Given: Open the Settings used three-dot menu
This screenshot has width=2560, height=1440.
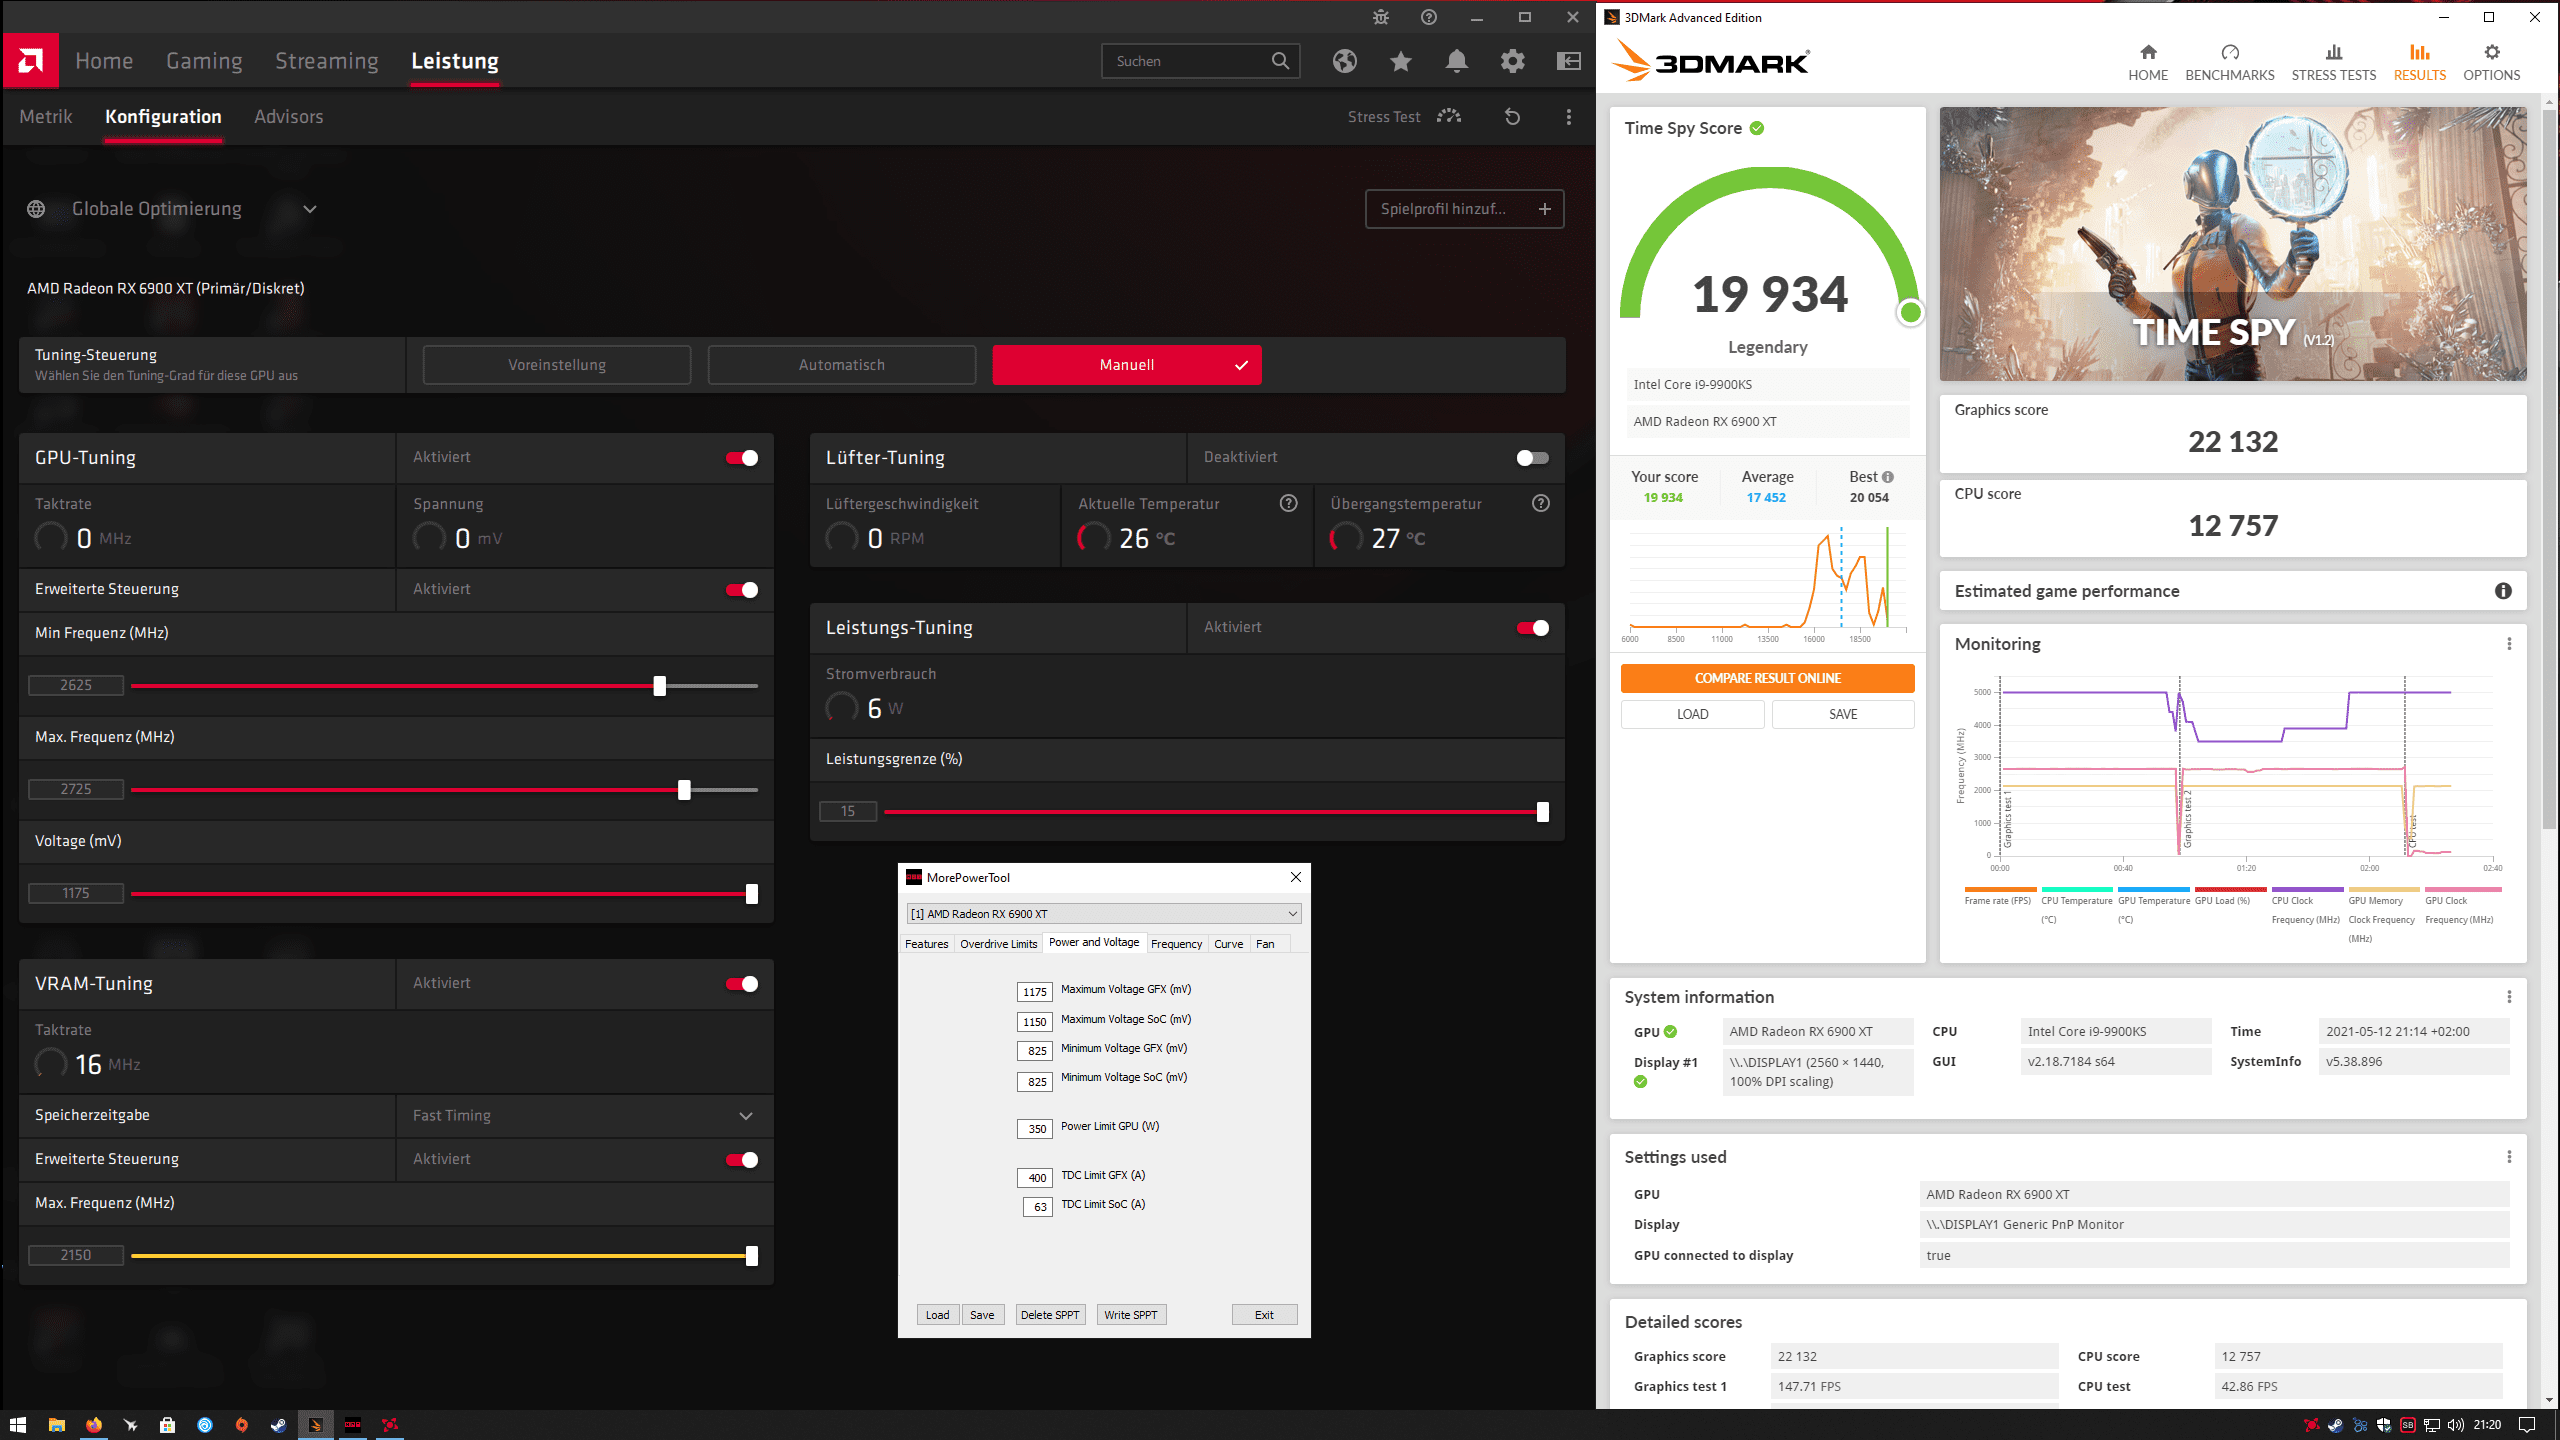Looking at the screenshot, I should (x=2509, y=1157).
